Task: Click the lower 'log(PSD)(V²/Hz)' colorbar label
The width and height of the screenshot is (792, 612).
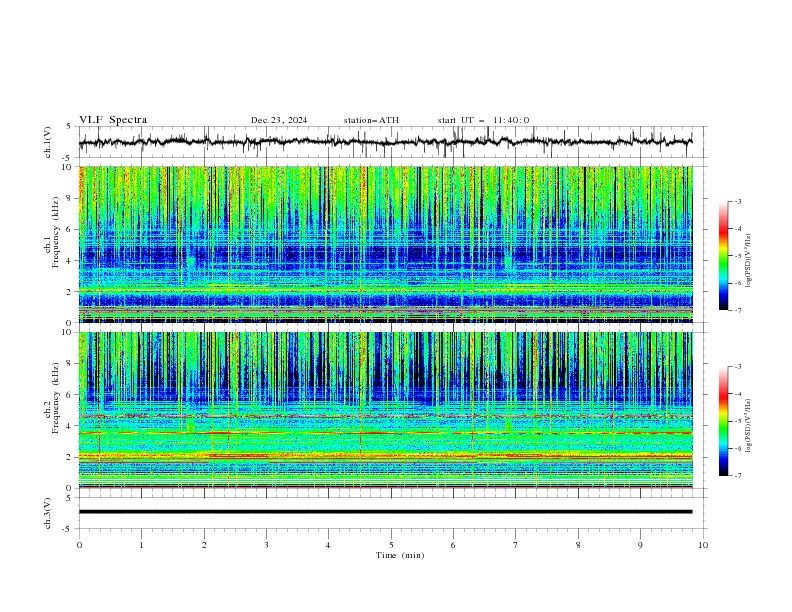Action: [749, 426]
